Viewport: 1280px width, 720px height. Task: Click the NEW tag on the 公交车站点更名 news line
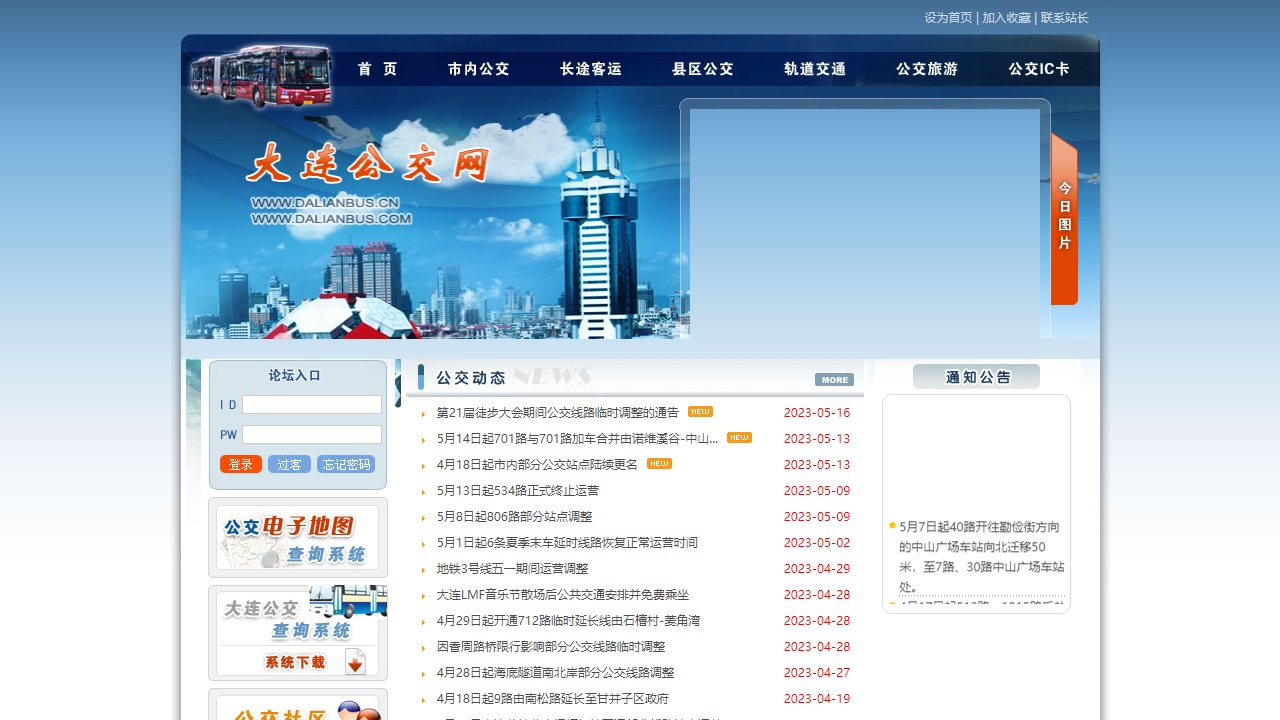tap(660, 464)
